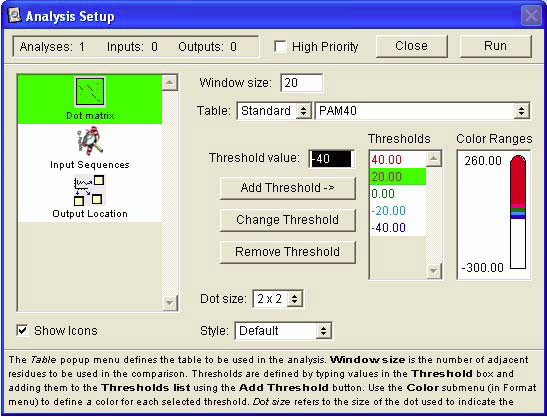Click the up arrow of the panel list scrollbar
Screen dimensions: 547x417
pyautogui.click(x=170, y=83)
